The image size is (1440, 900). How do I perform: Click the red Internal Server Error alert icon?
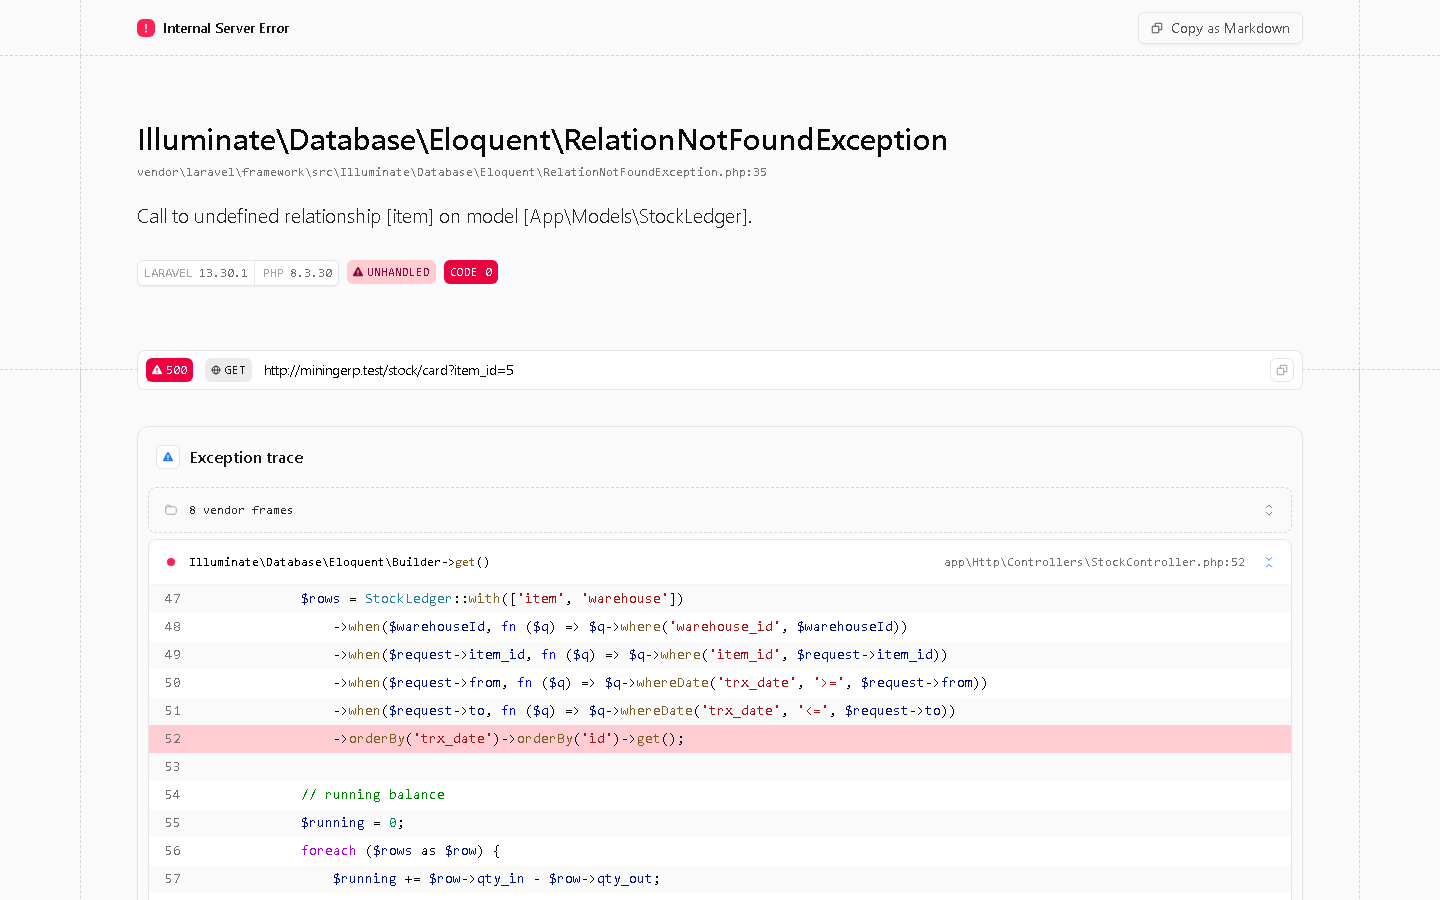click(146, 28)
